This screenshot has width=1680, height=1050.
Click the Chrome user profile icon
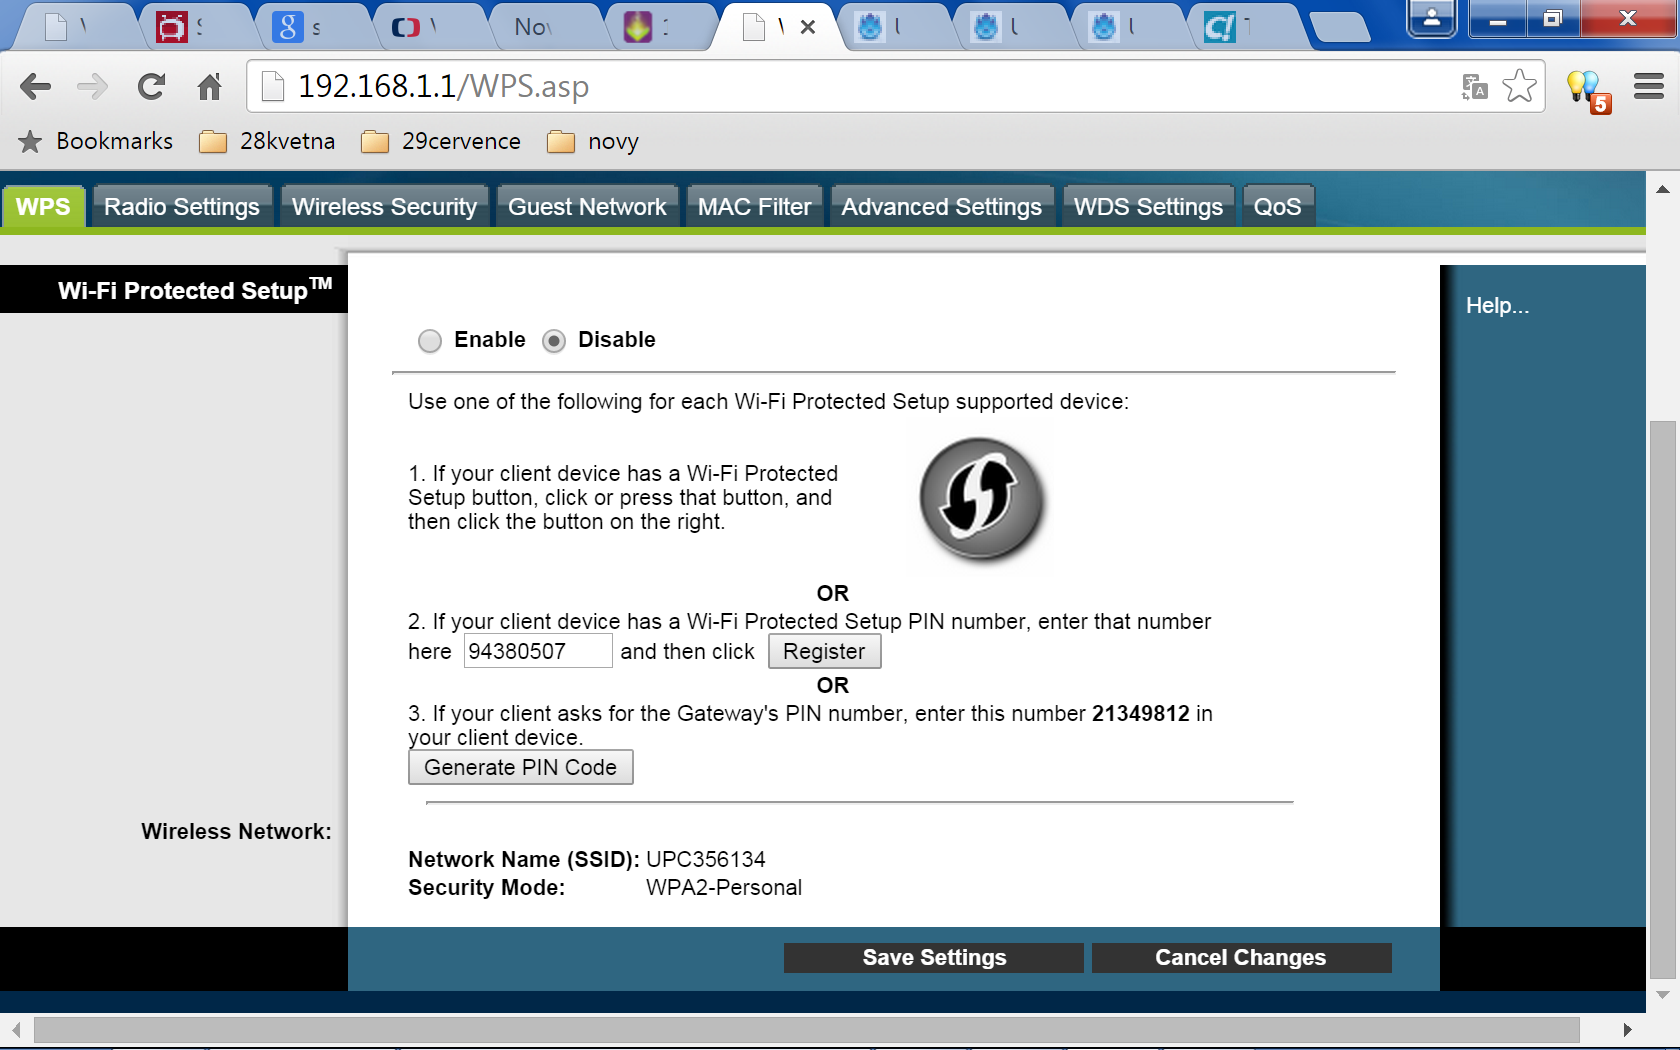tap(1431, 18)
